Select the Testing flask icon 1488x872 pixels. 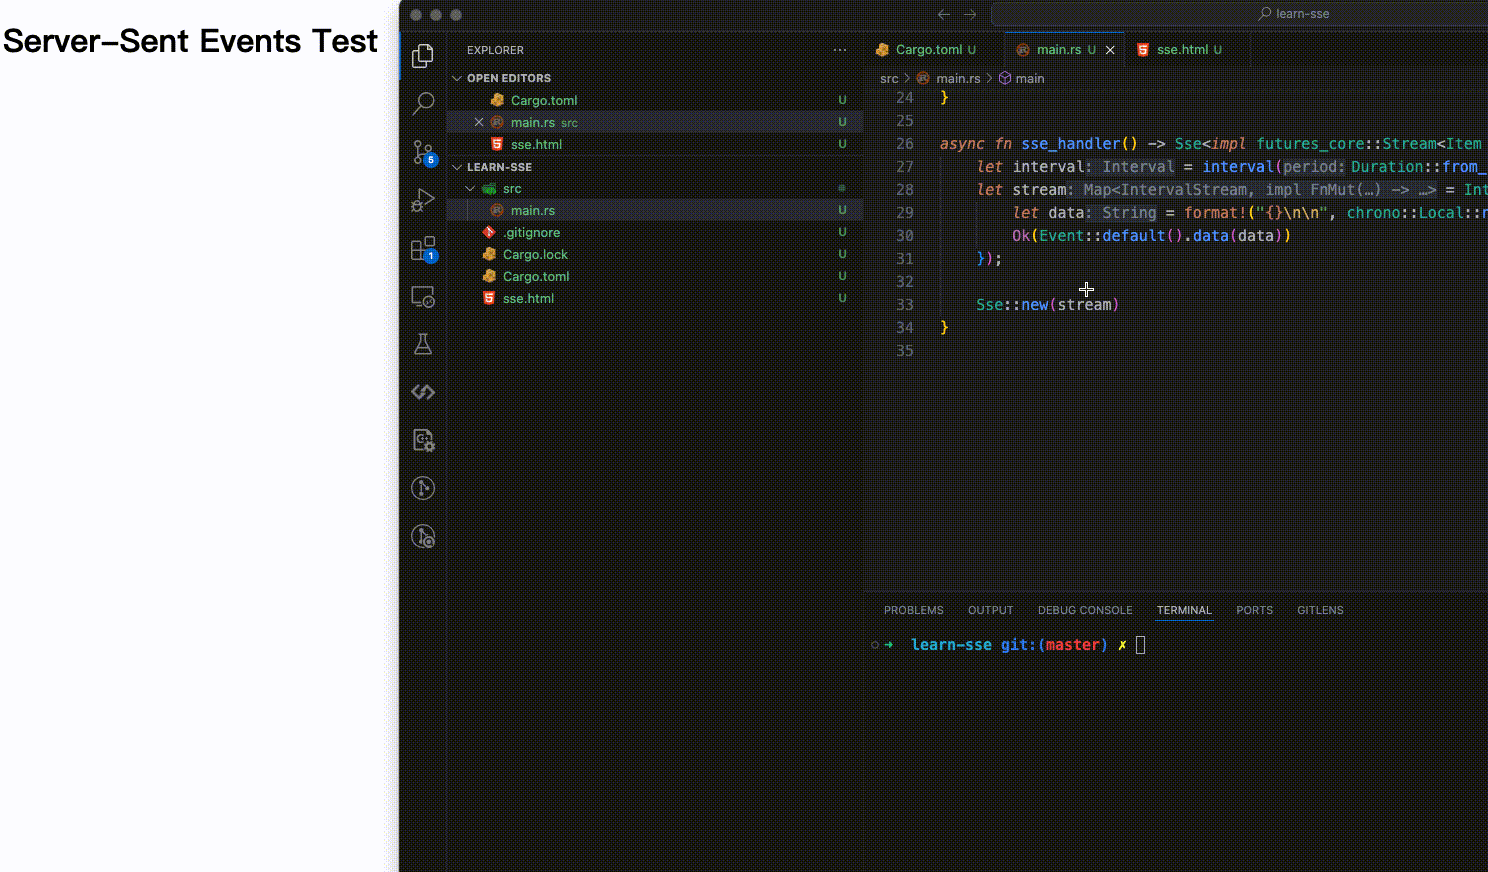[x=423, y=344]
